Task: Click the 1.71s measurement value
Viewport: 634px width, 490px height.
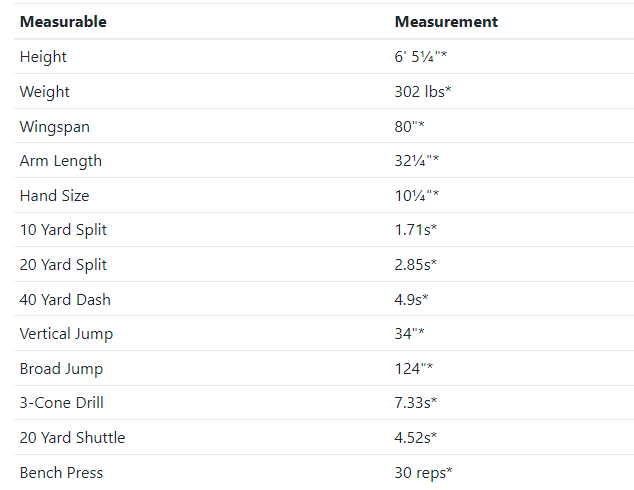Action: tap(416, 230)
